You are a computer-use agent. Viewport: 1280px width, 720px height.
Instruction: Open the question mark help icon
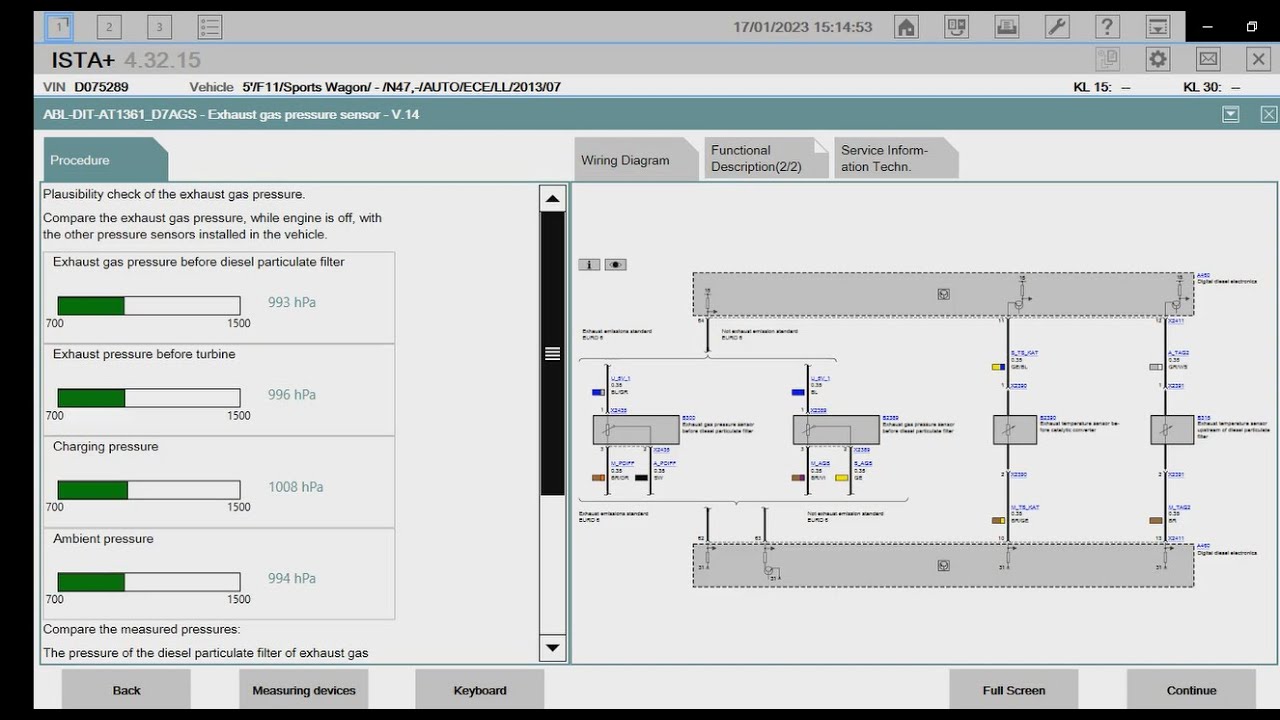(x=1107, y=27)
